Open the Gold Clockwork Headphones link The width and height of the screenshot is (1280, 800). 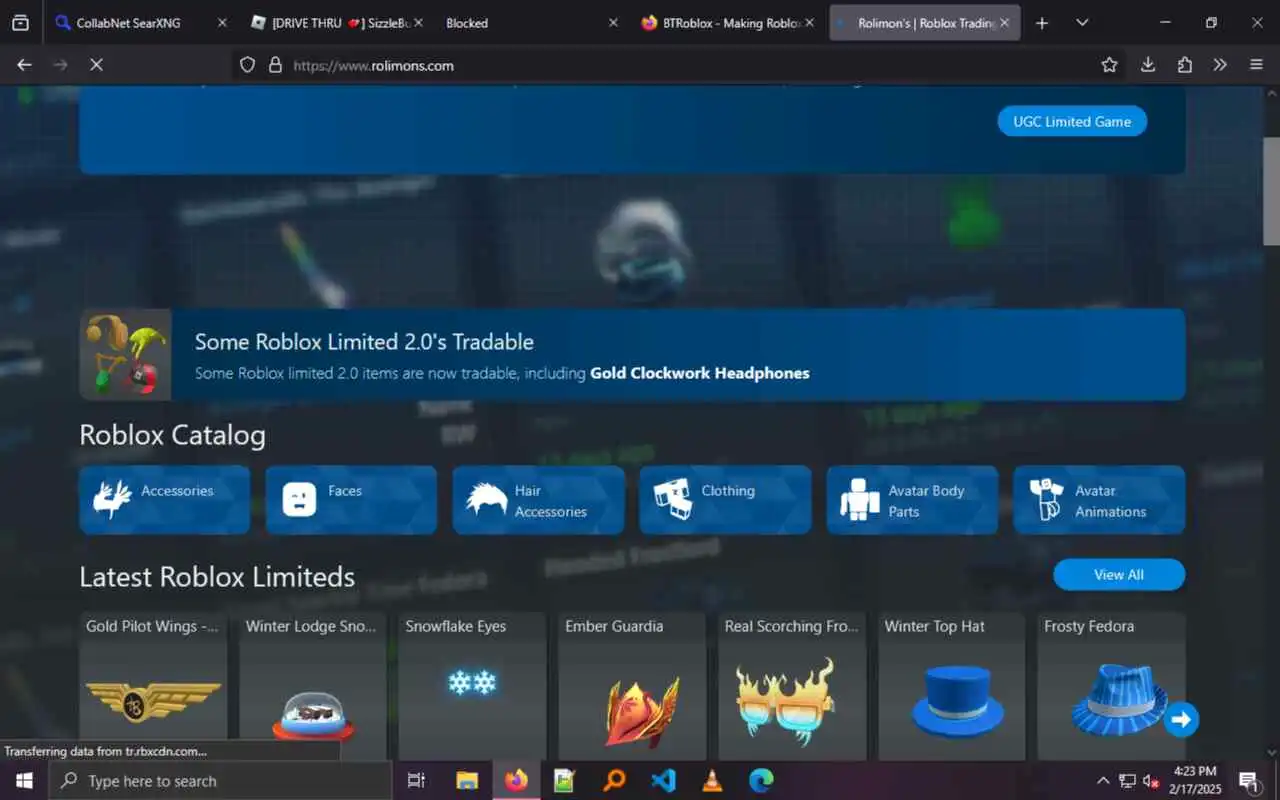coord(700,373)
